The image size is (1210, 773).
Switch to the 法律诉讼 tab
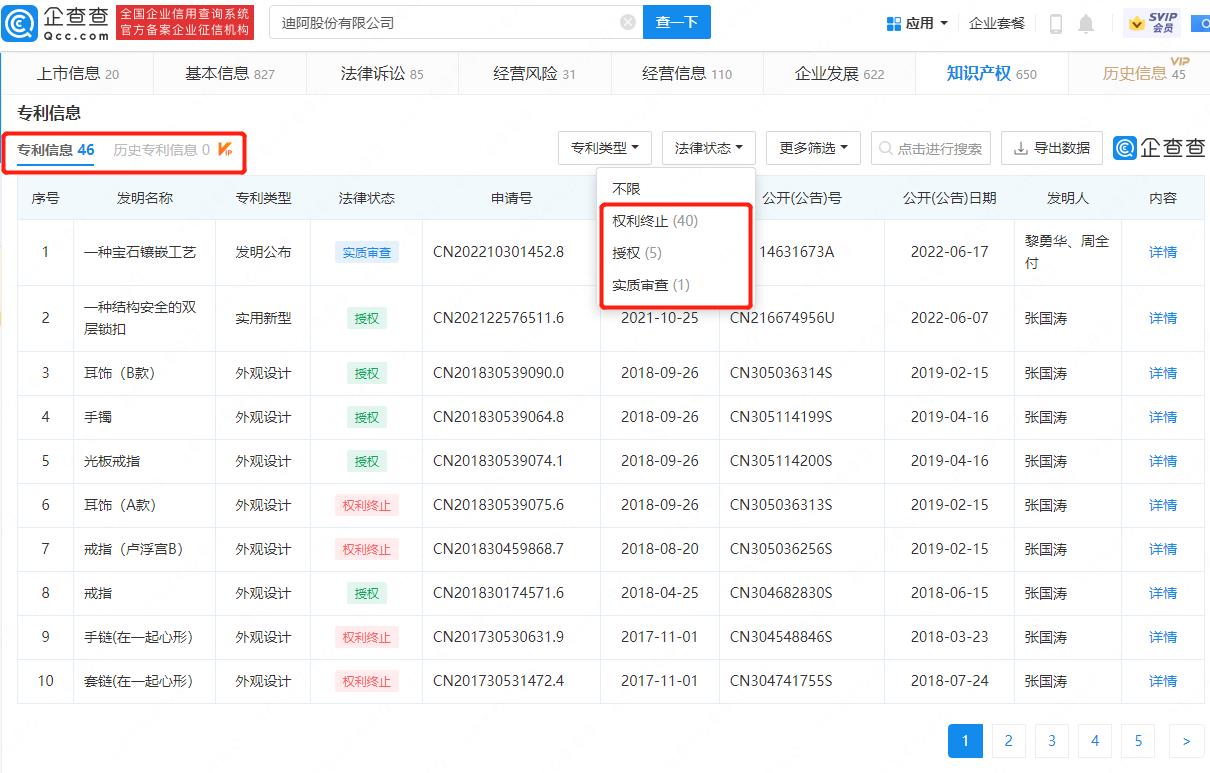point(382,73)
